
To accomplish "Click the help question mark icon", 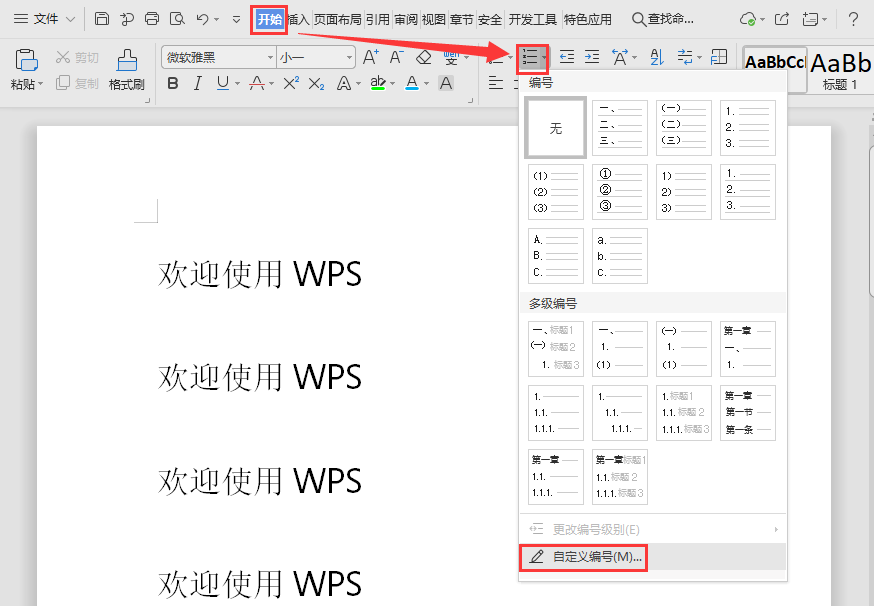I will tap(853, 19).
